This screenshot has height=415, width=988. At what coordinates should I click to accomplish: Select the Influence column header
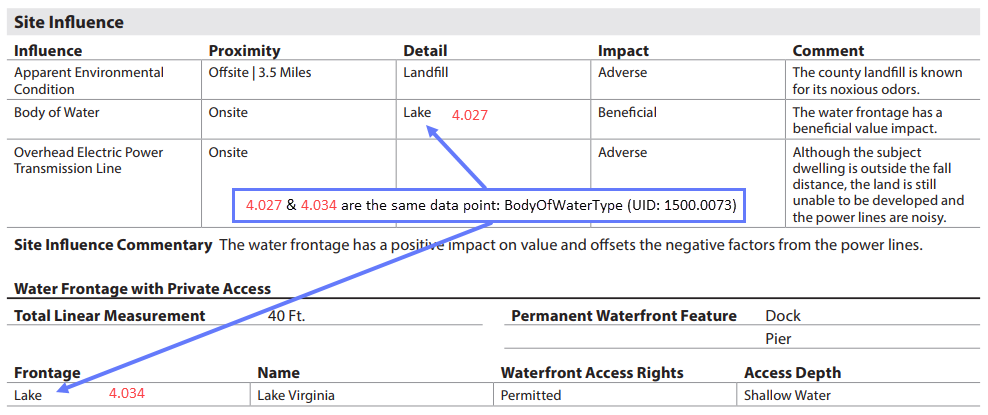[48, 51]
